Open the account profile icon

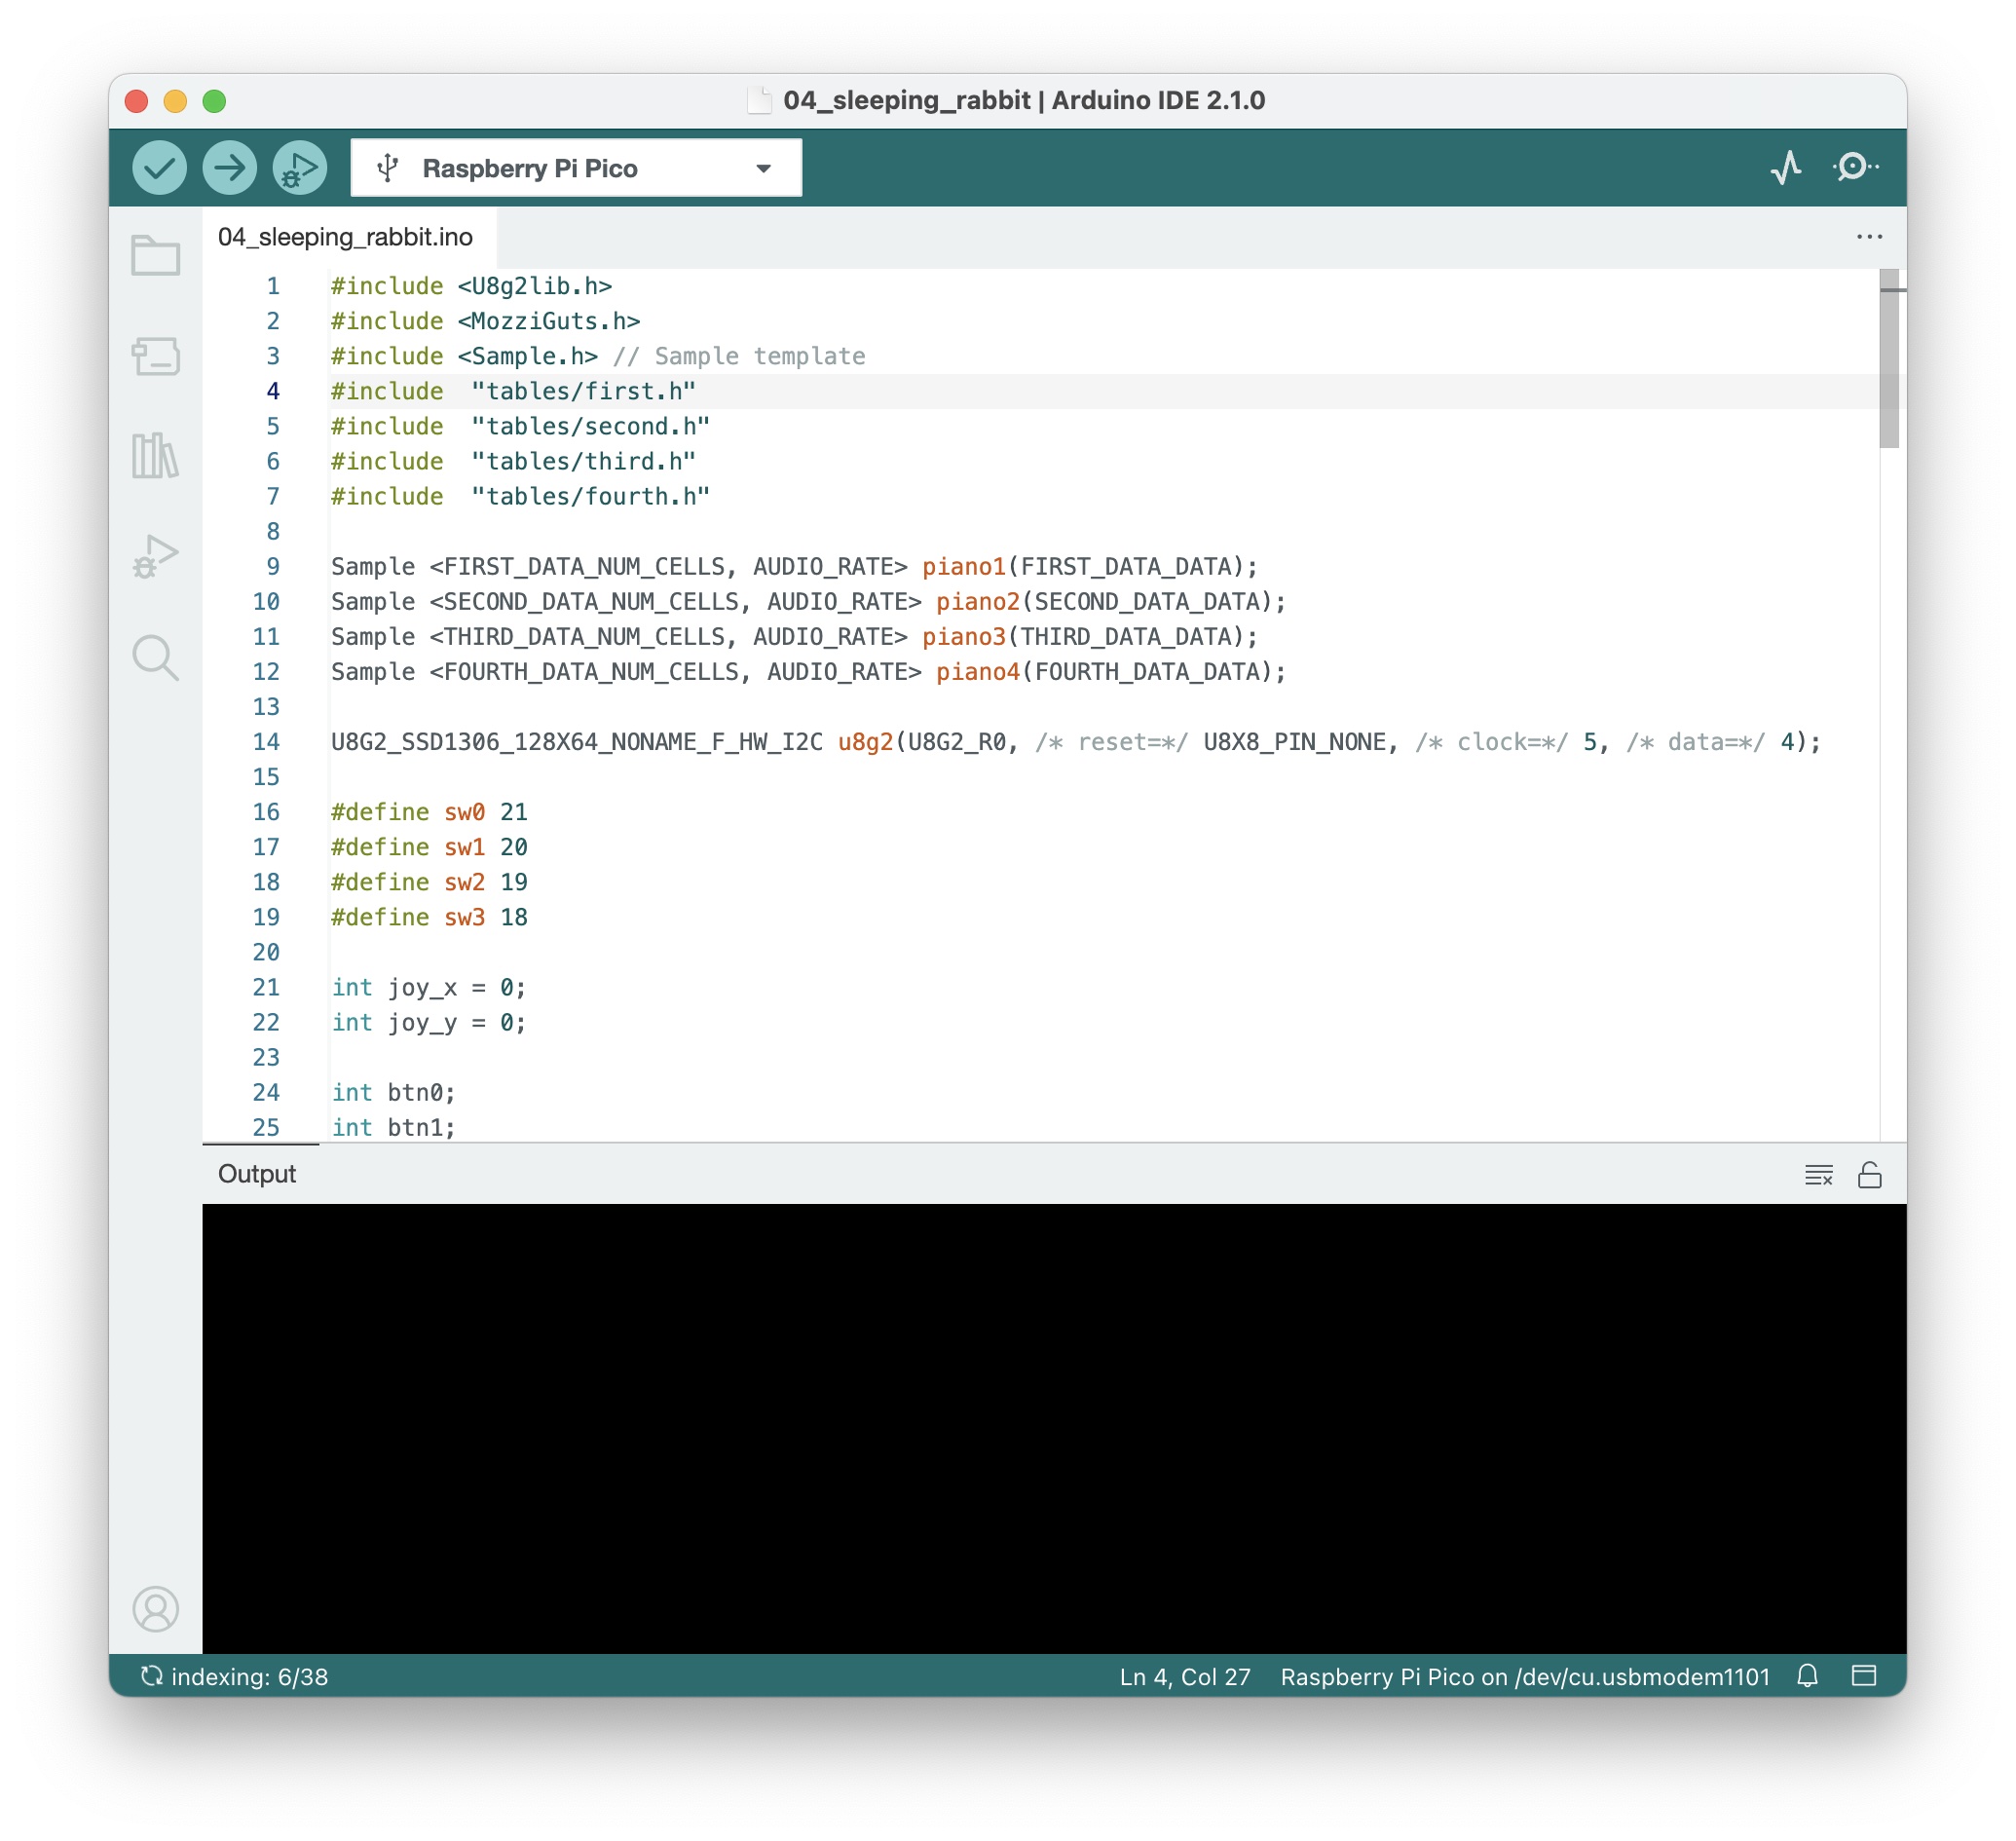click(x=156, y=1609)
